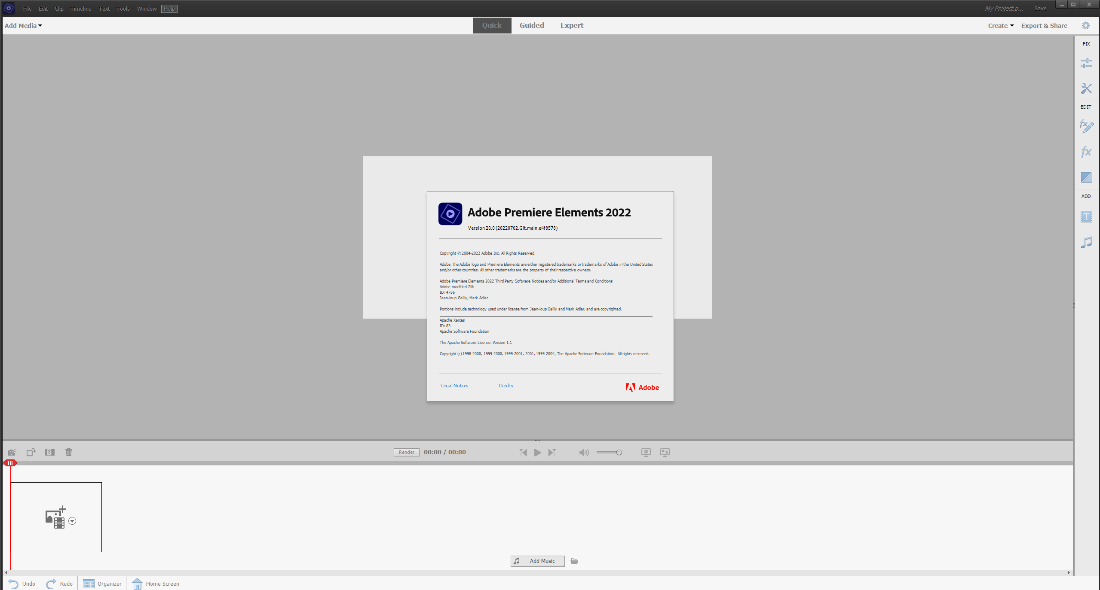Click the red timeline playhead marker
The width and height of the screenshot is (1100, 590).
(11, 463)
